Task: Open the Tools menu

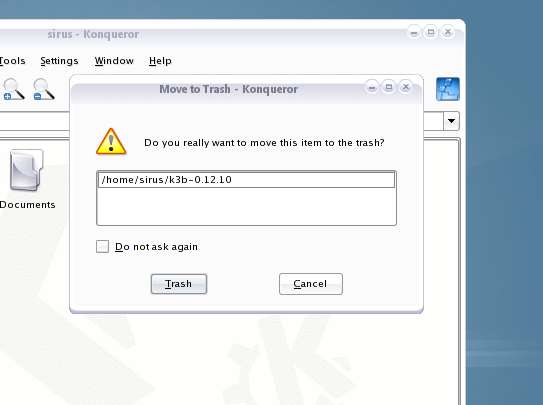Action: coord(12,61)
